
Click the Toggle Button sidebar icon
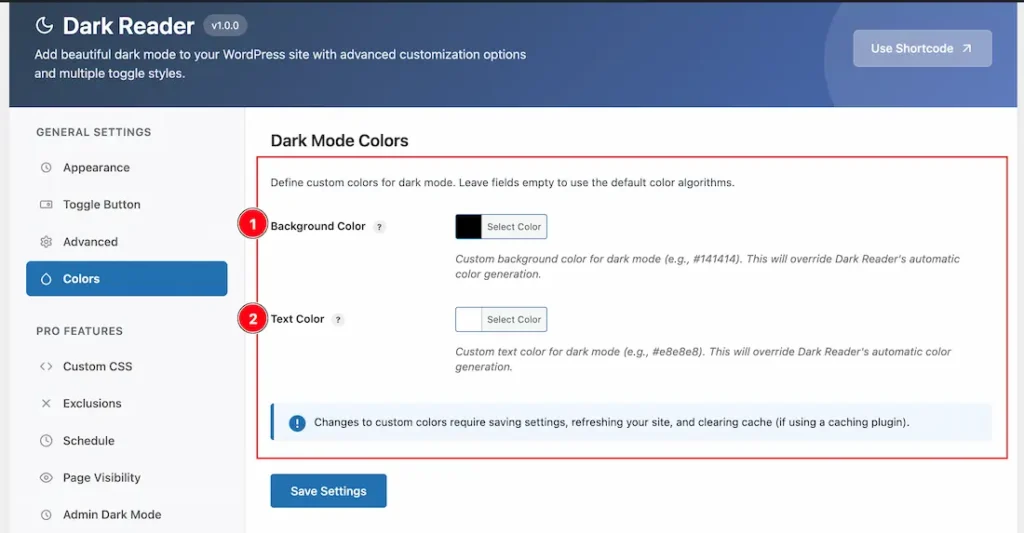[x=46, y=204]
